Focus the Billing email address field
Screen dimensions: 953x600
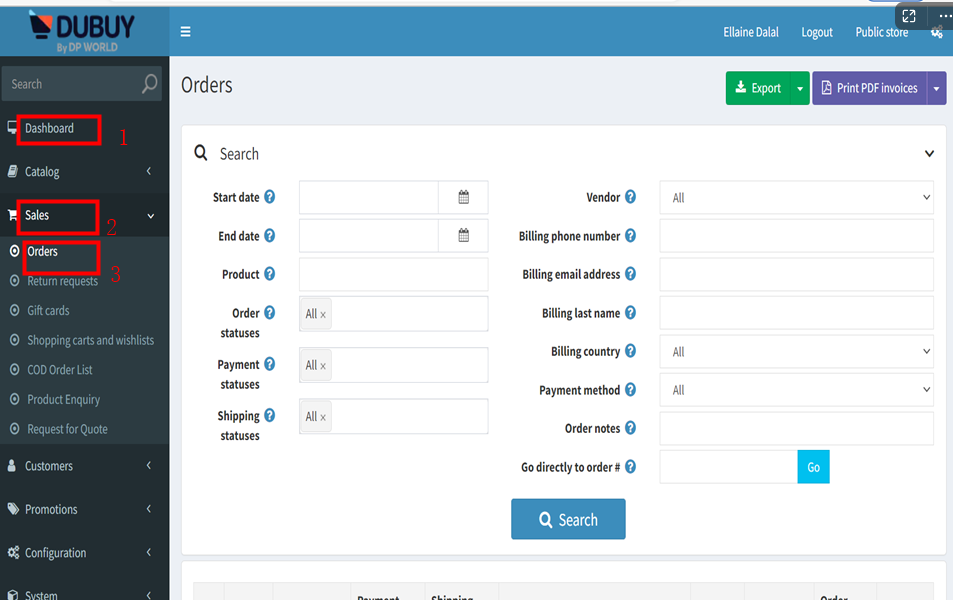796,274
